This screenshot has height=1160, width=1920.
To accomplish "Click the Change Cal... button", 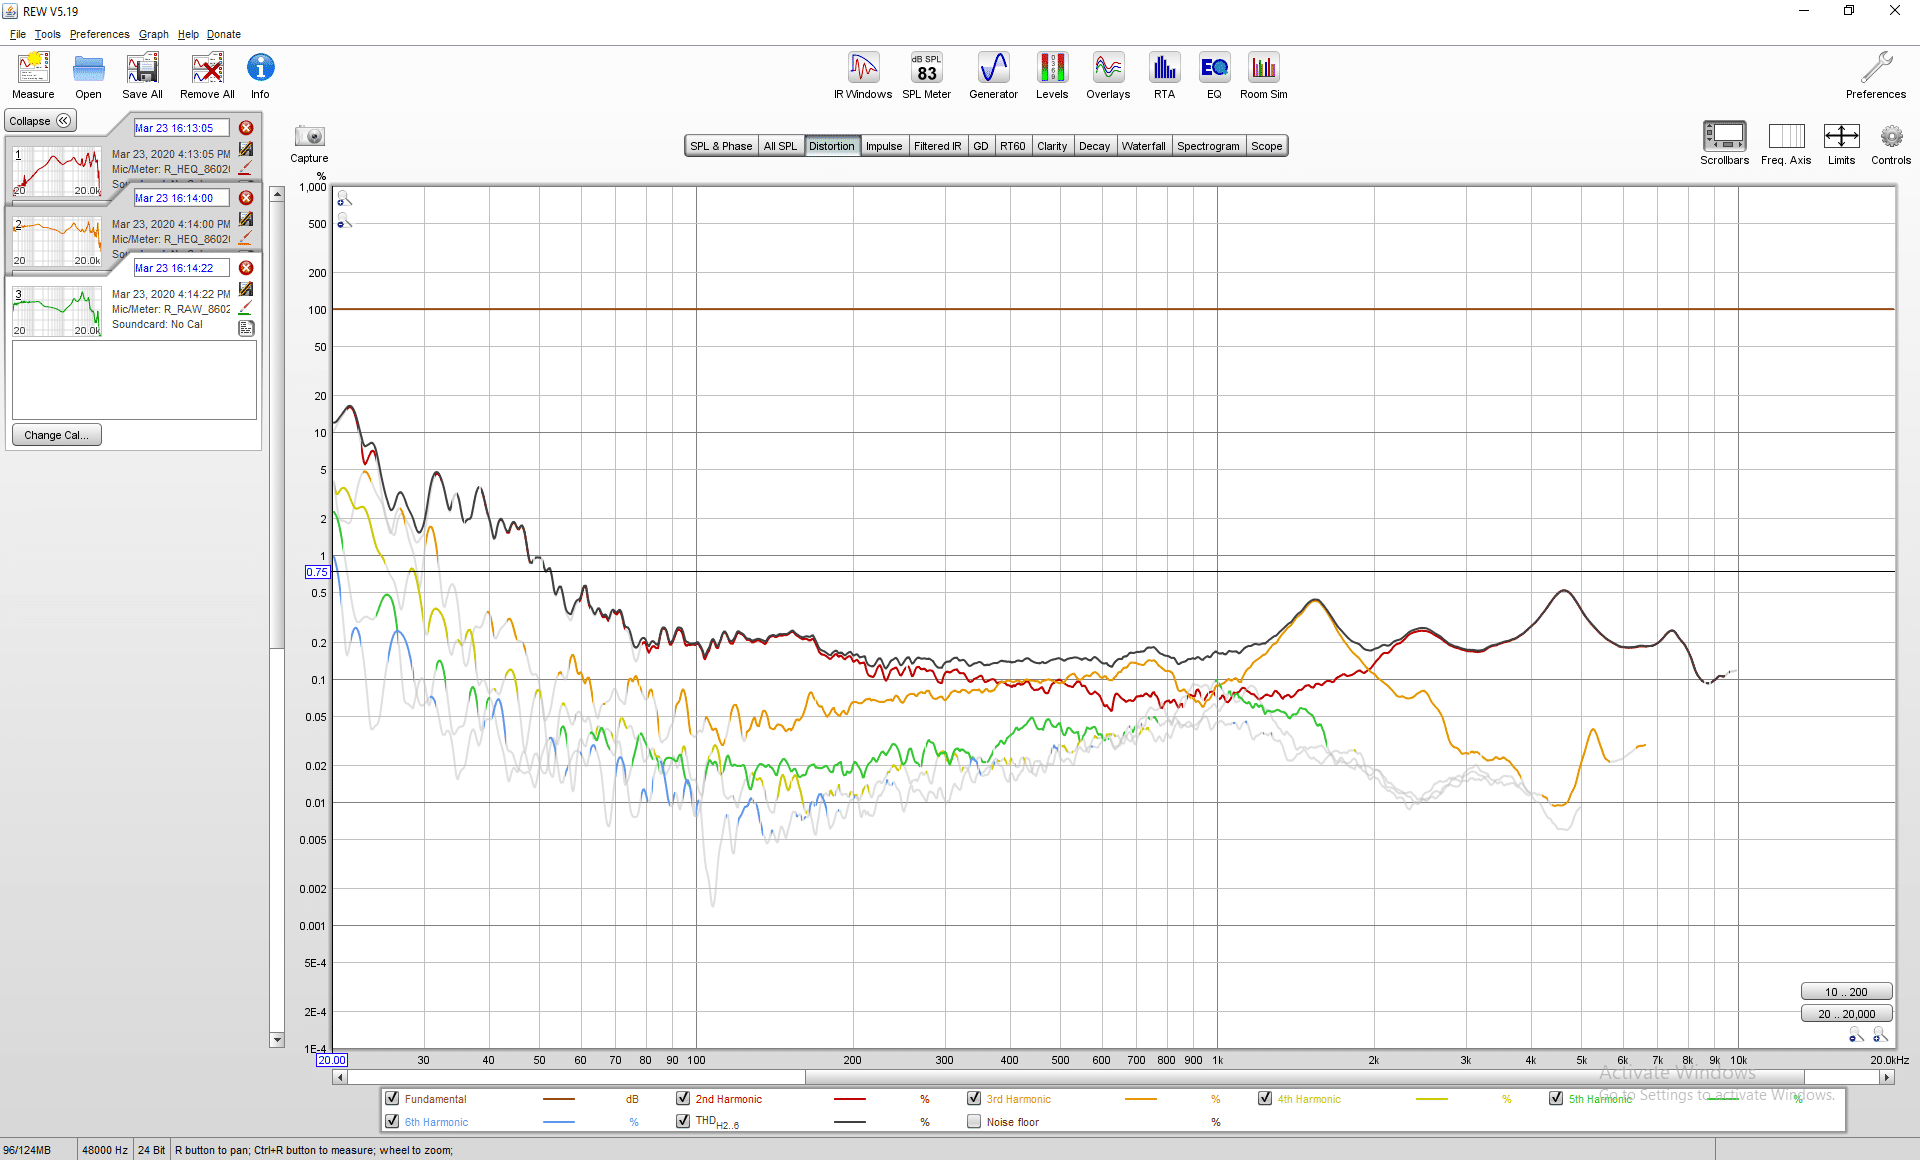I will pyautogui.click(x=57, y=435).
